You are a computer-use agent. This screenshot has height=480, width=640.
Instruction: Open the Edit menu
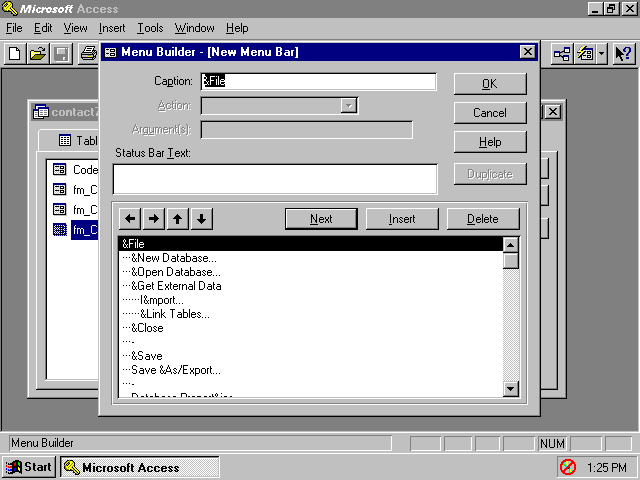[x=43, y=28]
